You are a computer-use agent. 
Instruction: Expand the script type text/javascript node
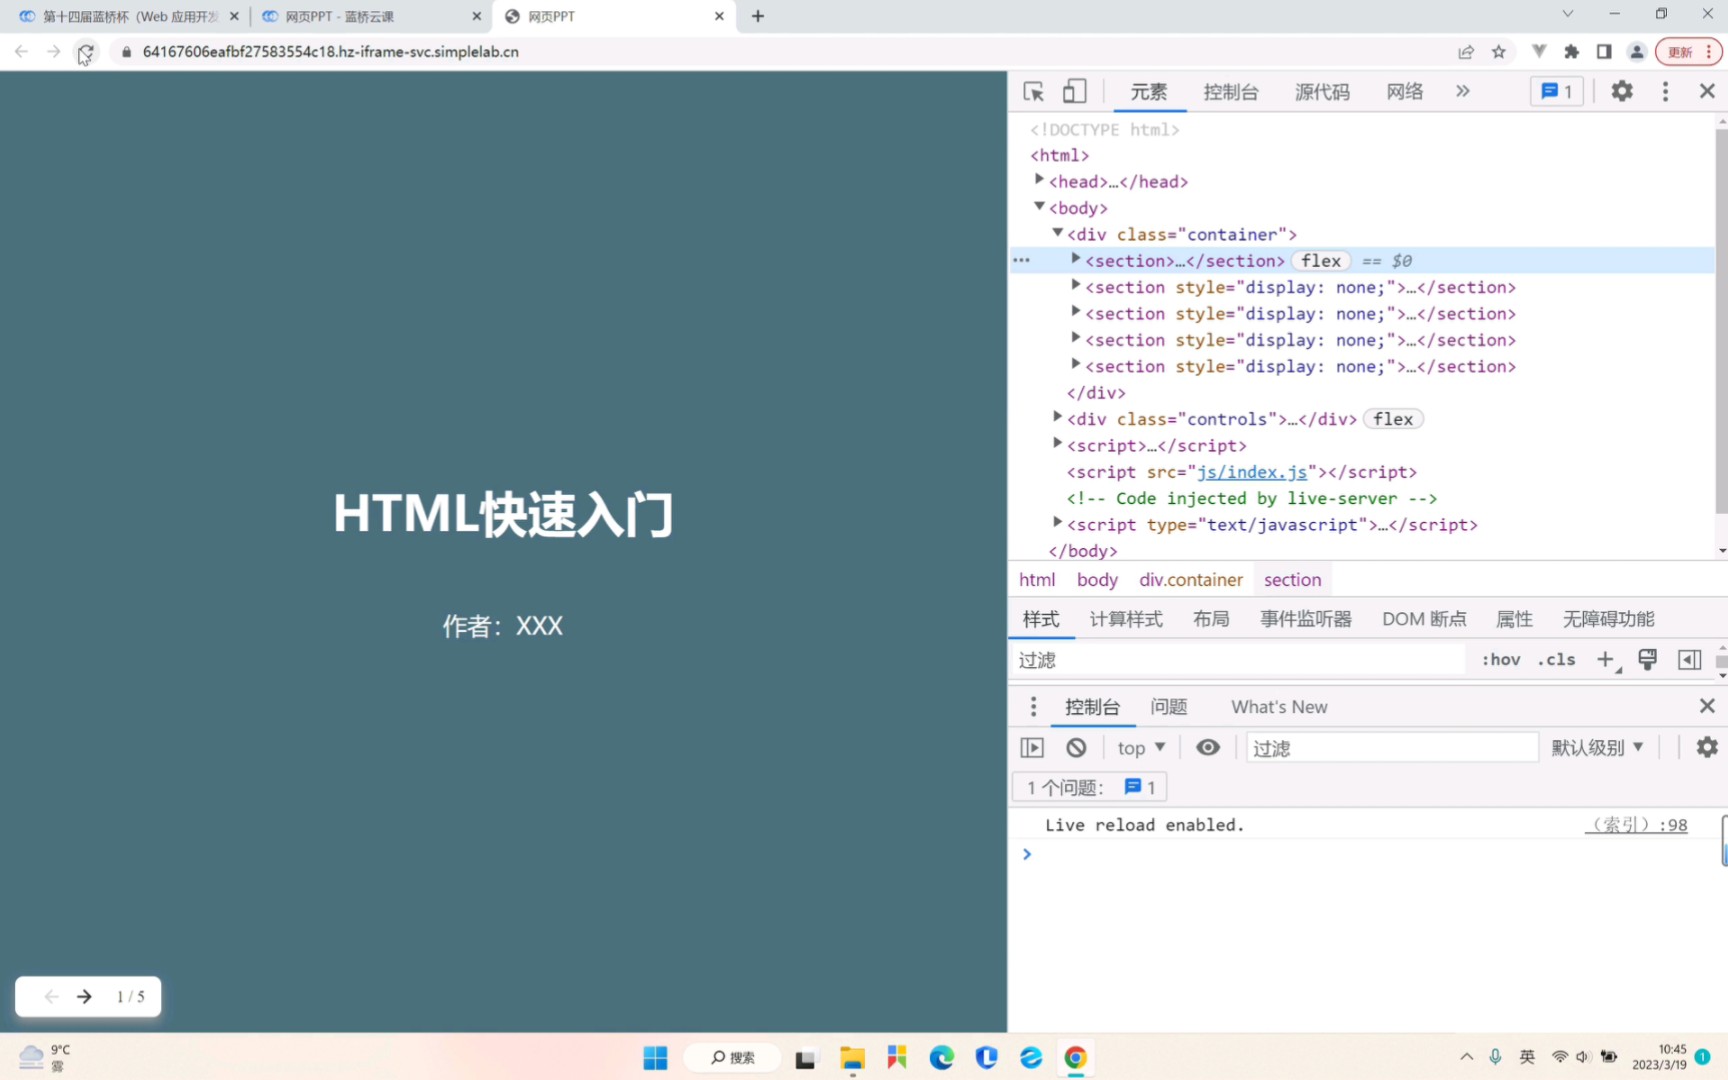click(x=1057, y=523)
